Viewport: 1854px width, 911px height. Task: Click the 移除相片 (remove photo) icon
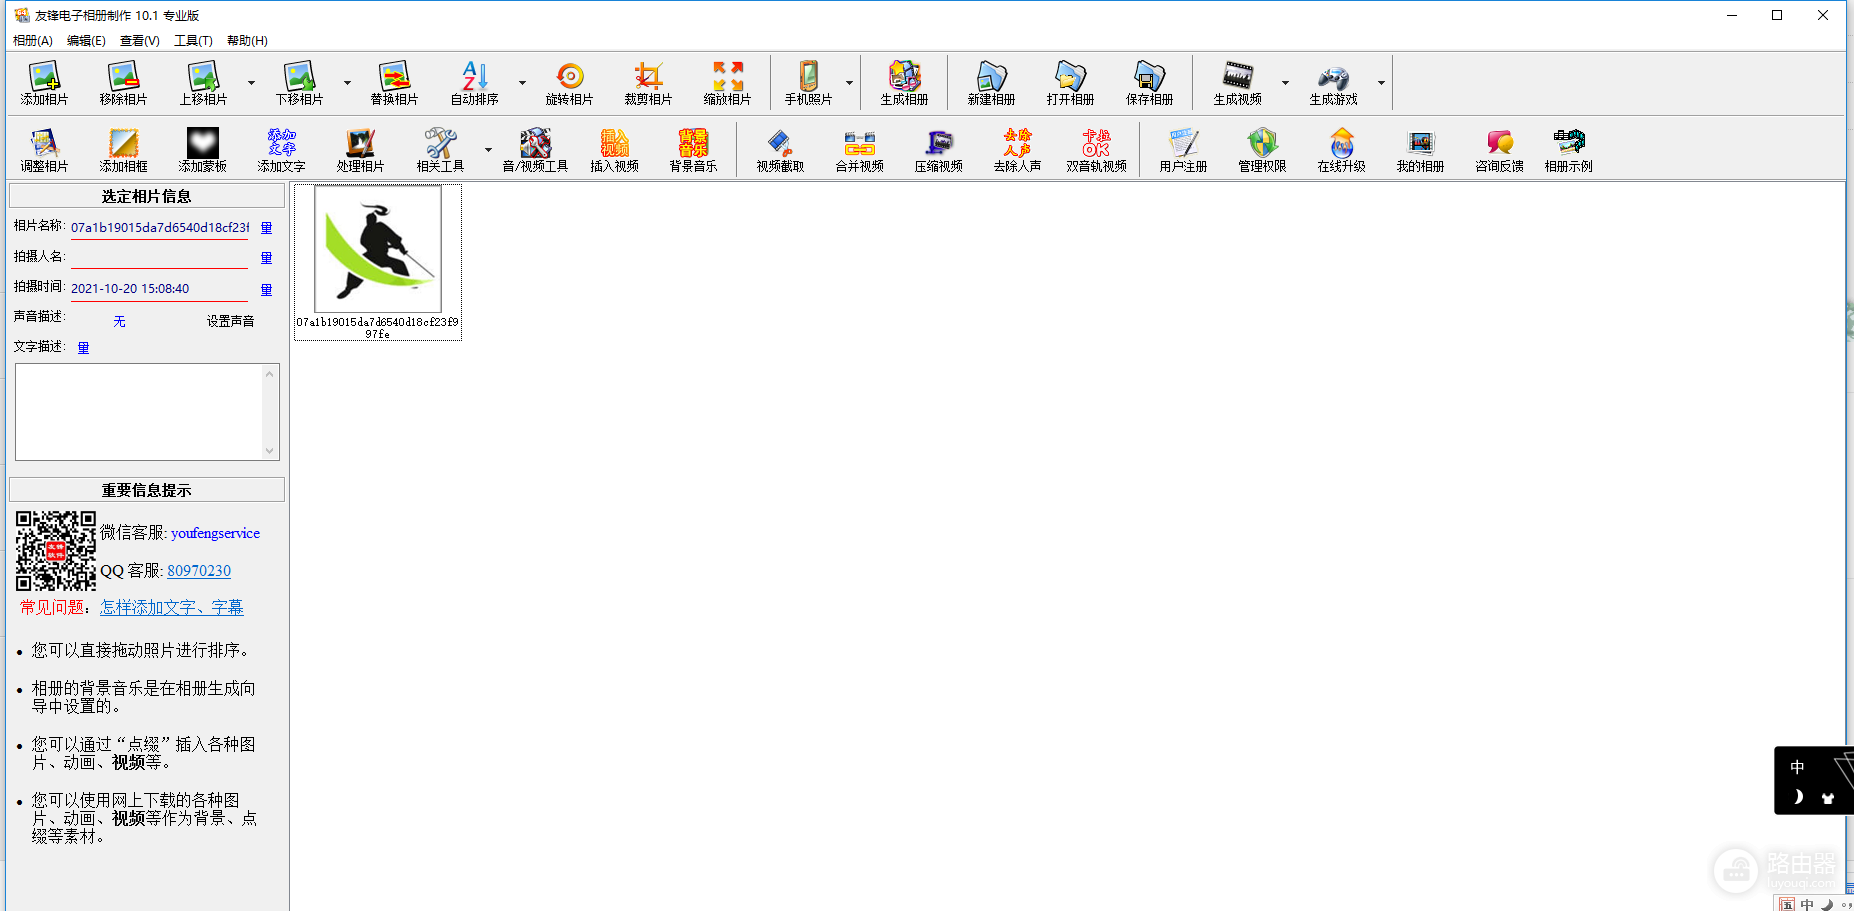(x=123, y=83)
